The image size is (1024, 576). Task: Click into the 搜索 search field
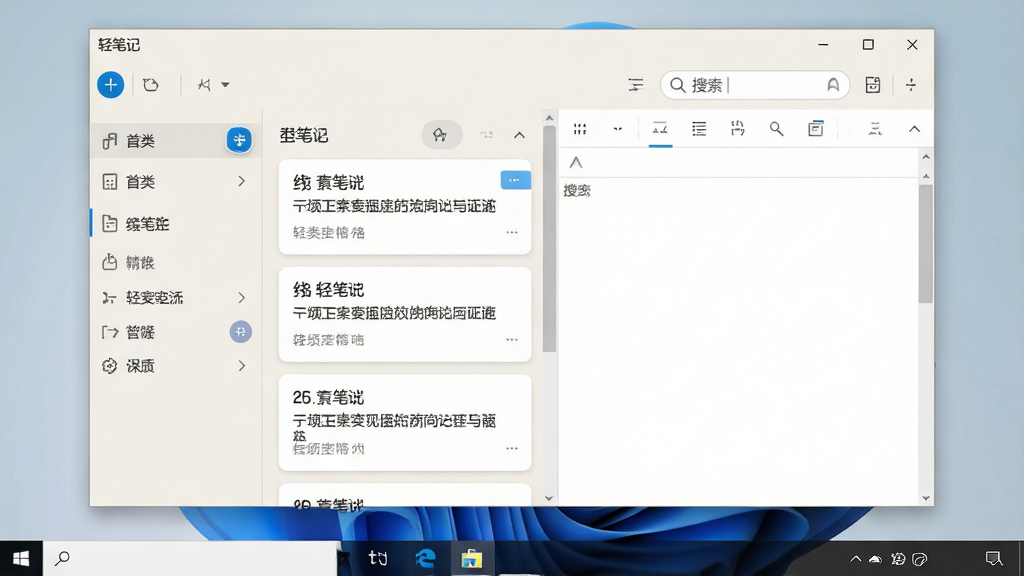pos(754,85)
